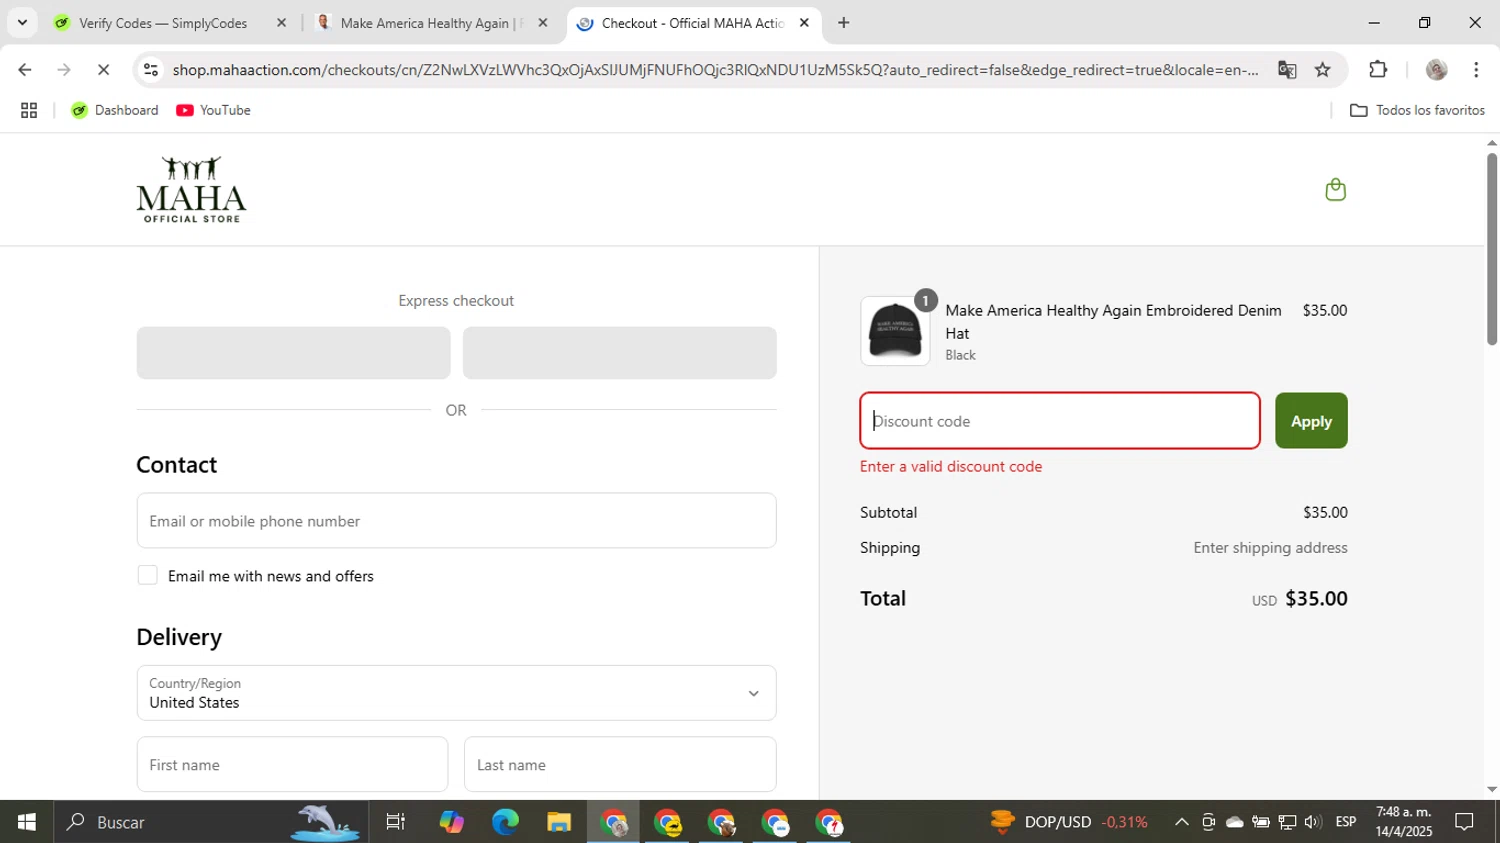The image size is (1500, 843).
Task: Launch Microsoft Edge from the taskbar
Action: click(505, 822)
